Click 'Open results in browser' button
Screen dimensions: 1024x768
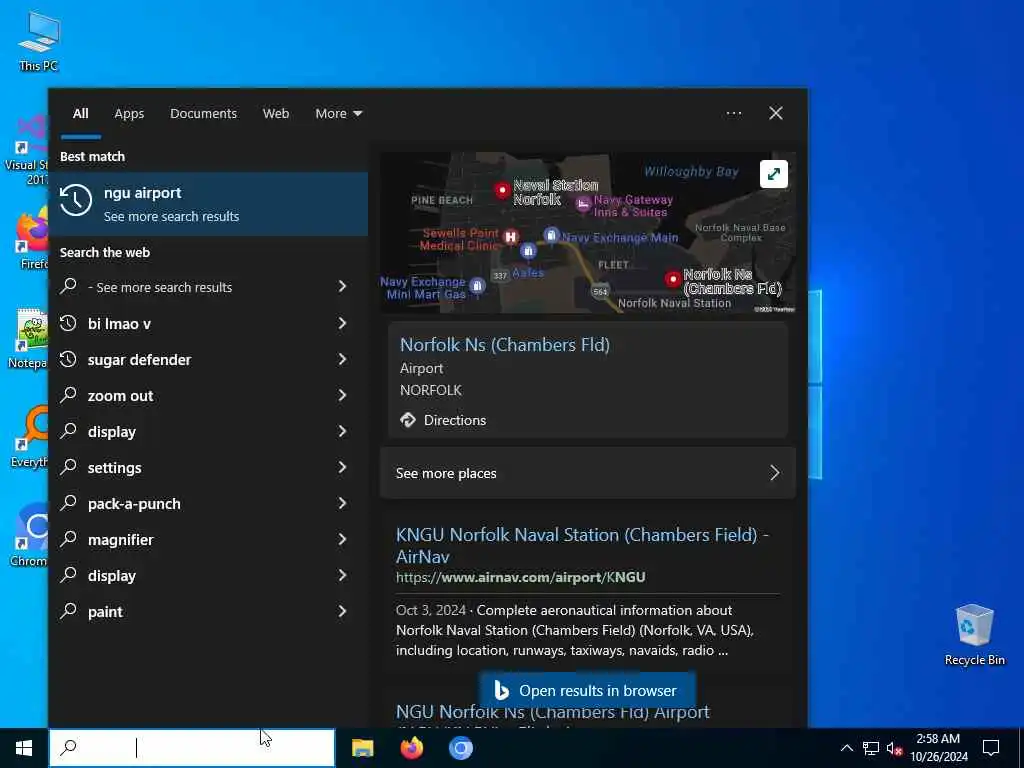point(586,690)
